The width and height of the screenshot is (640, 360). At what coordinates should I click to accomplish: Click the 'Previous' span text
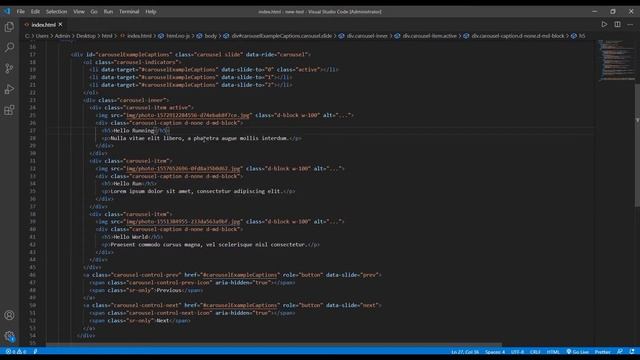pyautogui.click(x=169, y=291)
